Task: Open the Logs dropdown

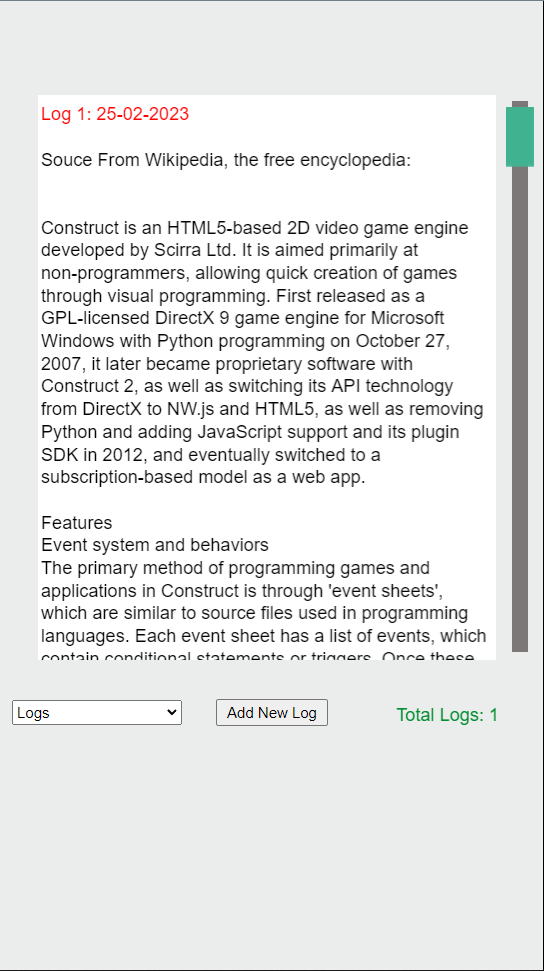Action: pyautogui.click(x=97, y=712)
